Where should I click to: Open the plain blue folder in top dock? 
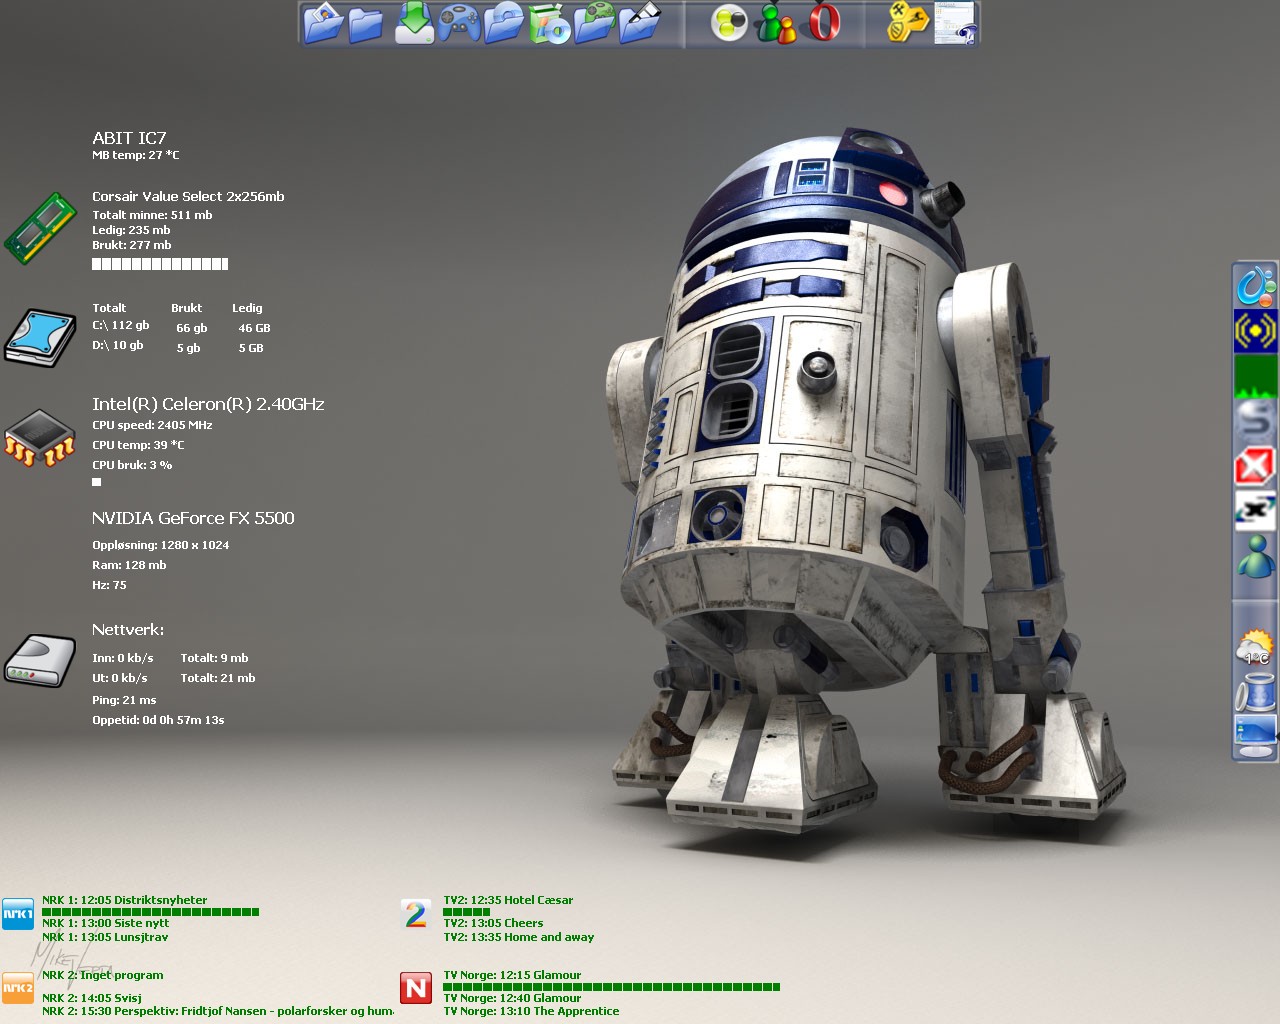pyautogui.click(x=366, y=24)
